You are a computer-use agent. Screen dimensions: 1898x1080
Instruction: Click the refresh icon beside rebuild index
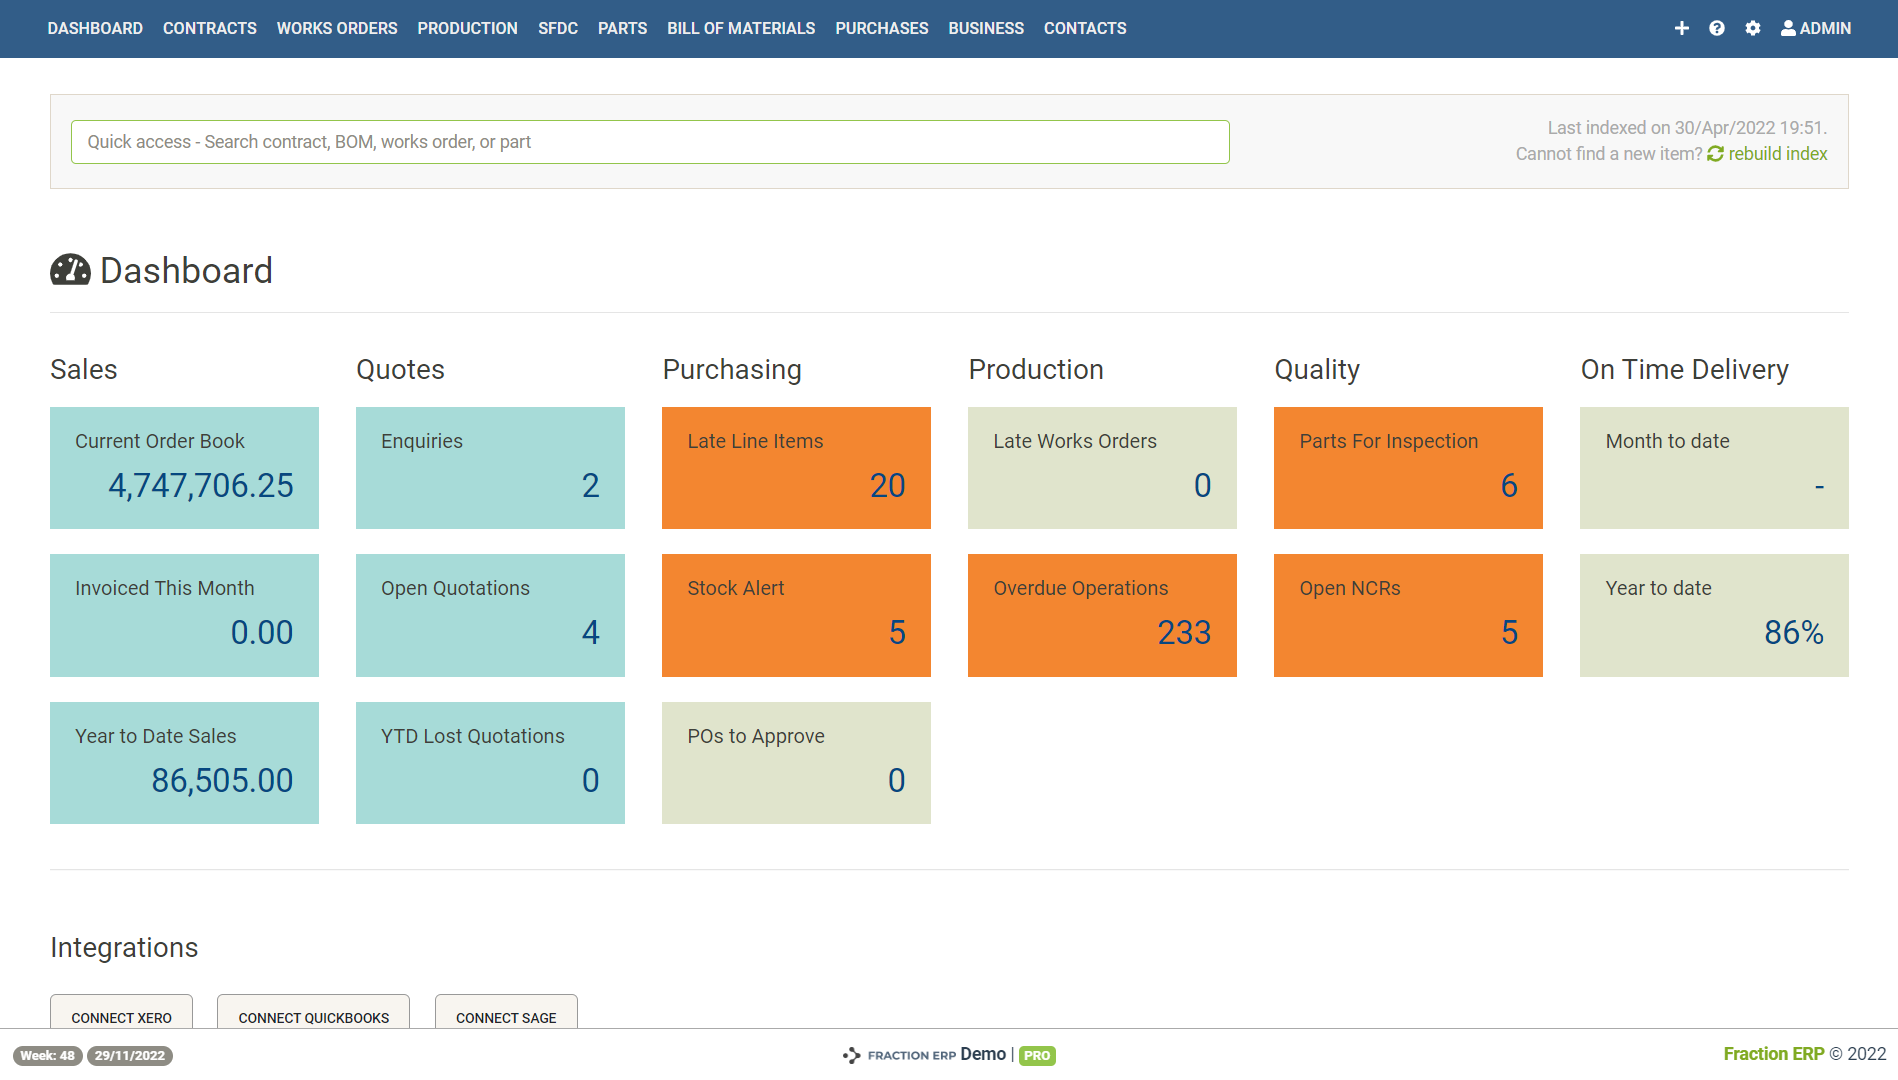[x=1714, y=153]
